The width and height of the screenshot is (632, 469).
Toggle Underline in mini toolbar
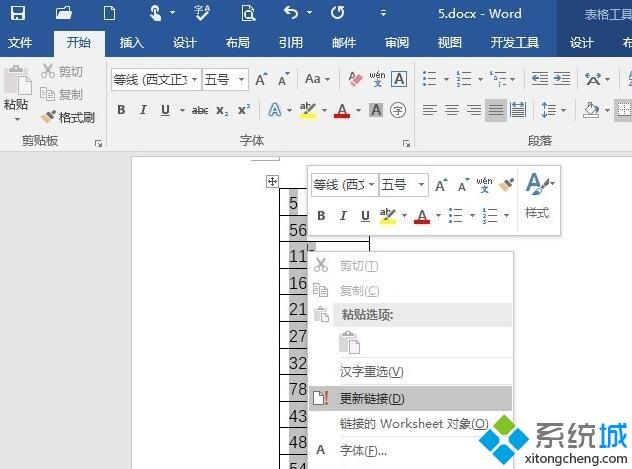365,216
